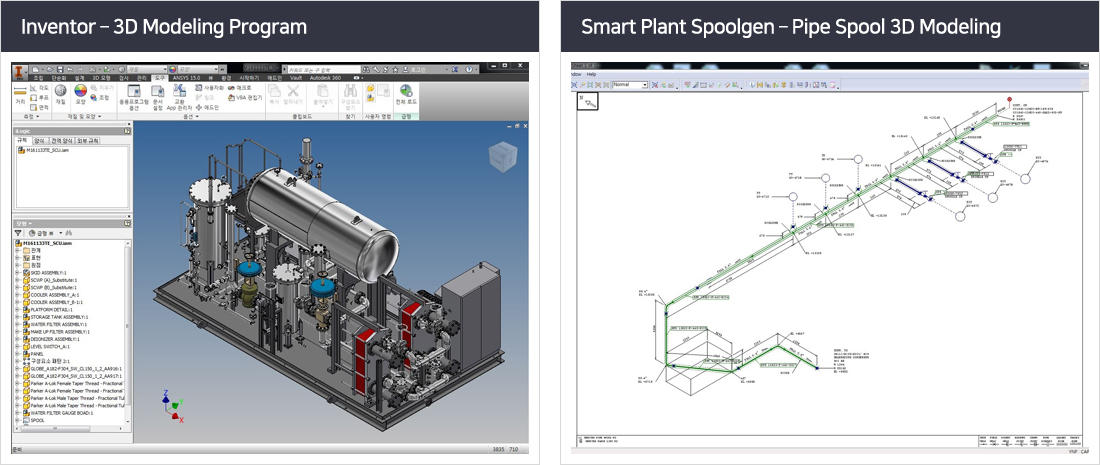
Task: Open the 모형 browser header dropdown
Action: [31, 223]
